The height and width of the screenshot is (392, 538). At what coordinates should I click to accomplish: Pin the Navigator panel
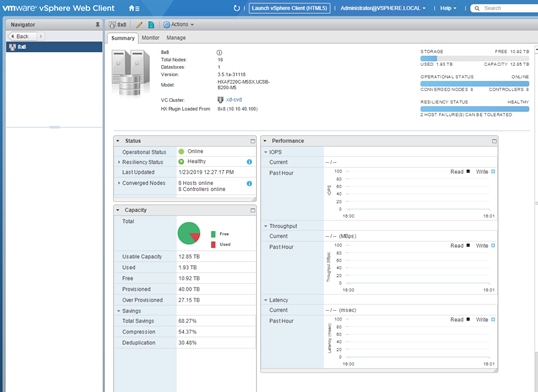(97, 25)
